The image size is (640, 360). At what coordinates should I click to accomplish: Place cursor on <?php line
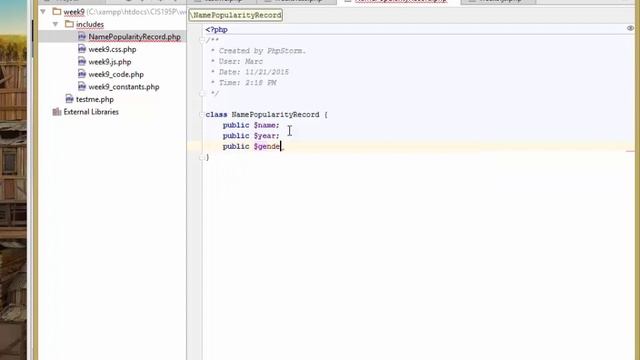[x=216, y=30]
